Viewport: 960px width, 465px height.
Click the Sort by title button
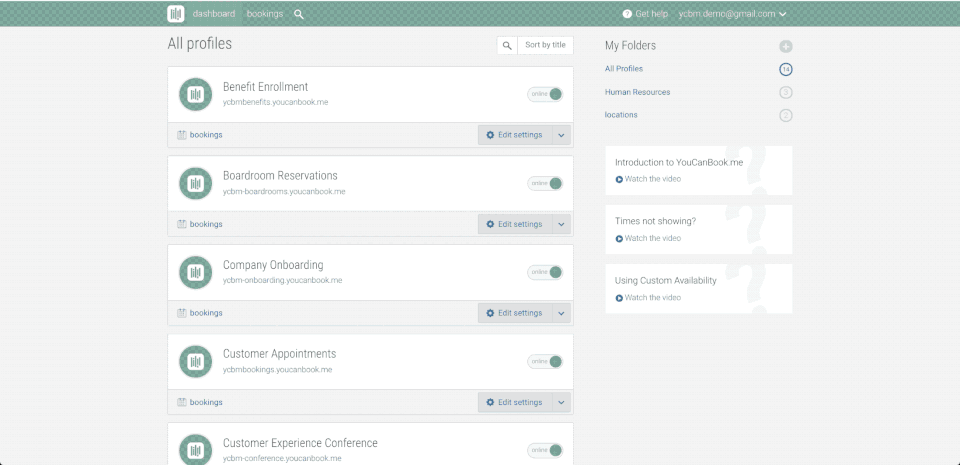[545, 45]
